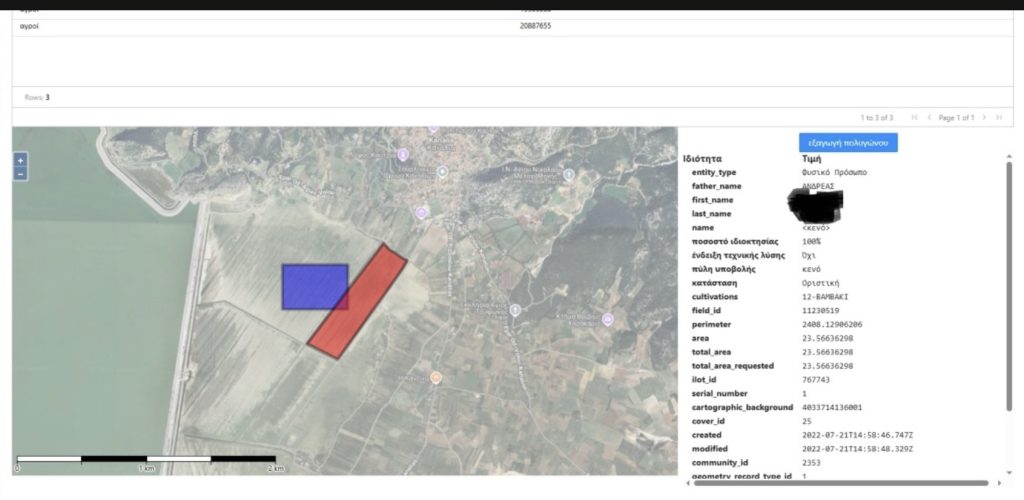Viewport: 1024px width, 500px height.
Task: Click the properties panel horizontal scrollbar
Action: coord(850,483)
